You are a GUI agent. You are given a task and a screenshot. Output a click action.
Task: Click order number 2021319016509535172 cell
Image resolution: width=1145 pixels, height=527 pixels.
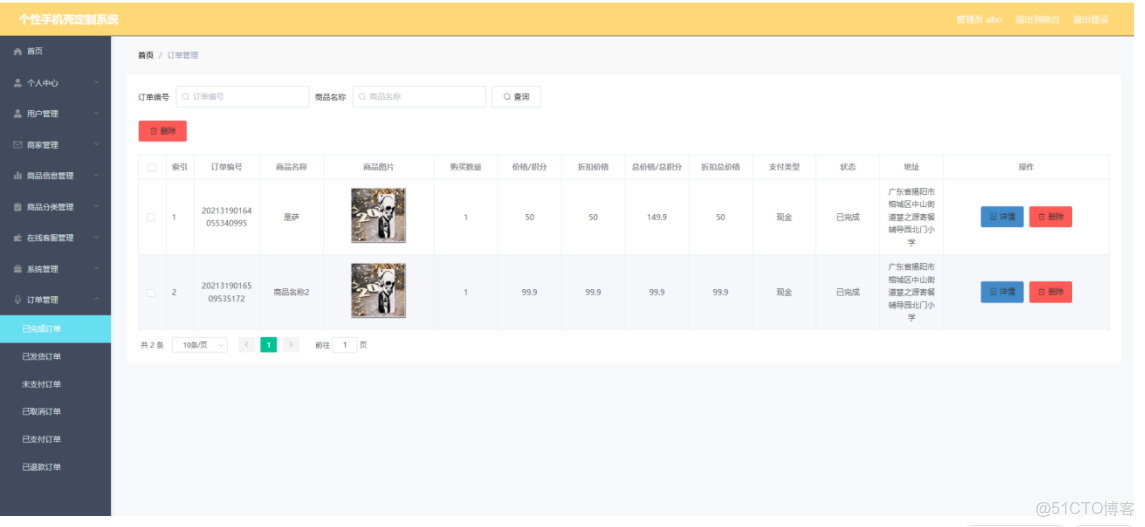pyautogui.click(x=226, y=292)
